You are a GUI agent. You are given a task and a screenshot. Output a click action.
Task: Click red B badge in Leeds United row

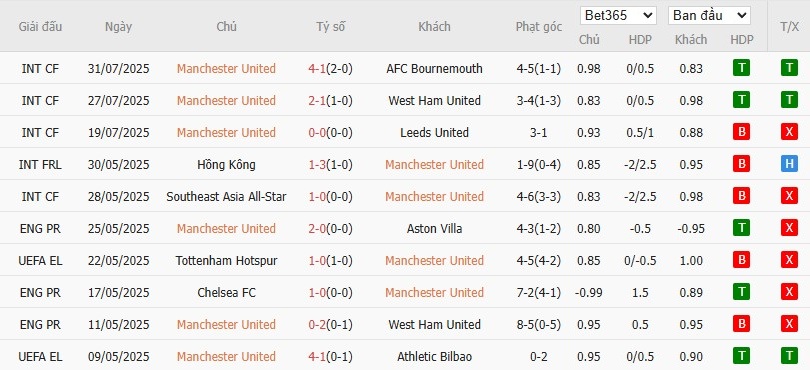click(x=741, y=132)
